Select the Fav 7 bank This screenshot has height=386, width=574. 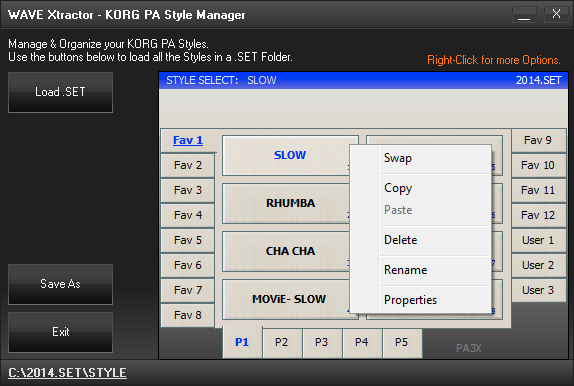(x=188, y=290)
